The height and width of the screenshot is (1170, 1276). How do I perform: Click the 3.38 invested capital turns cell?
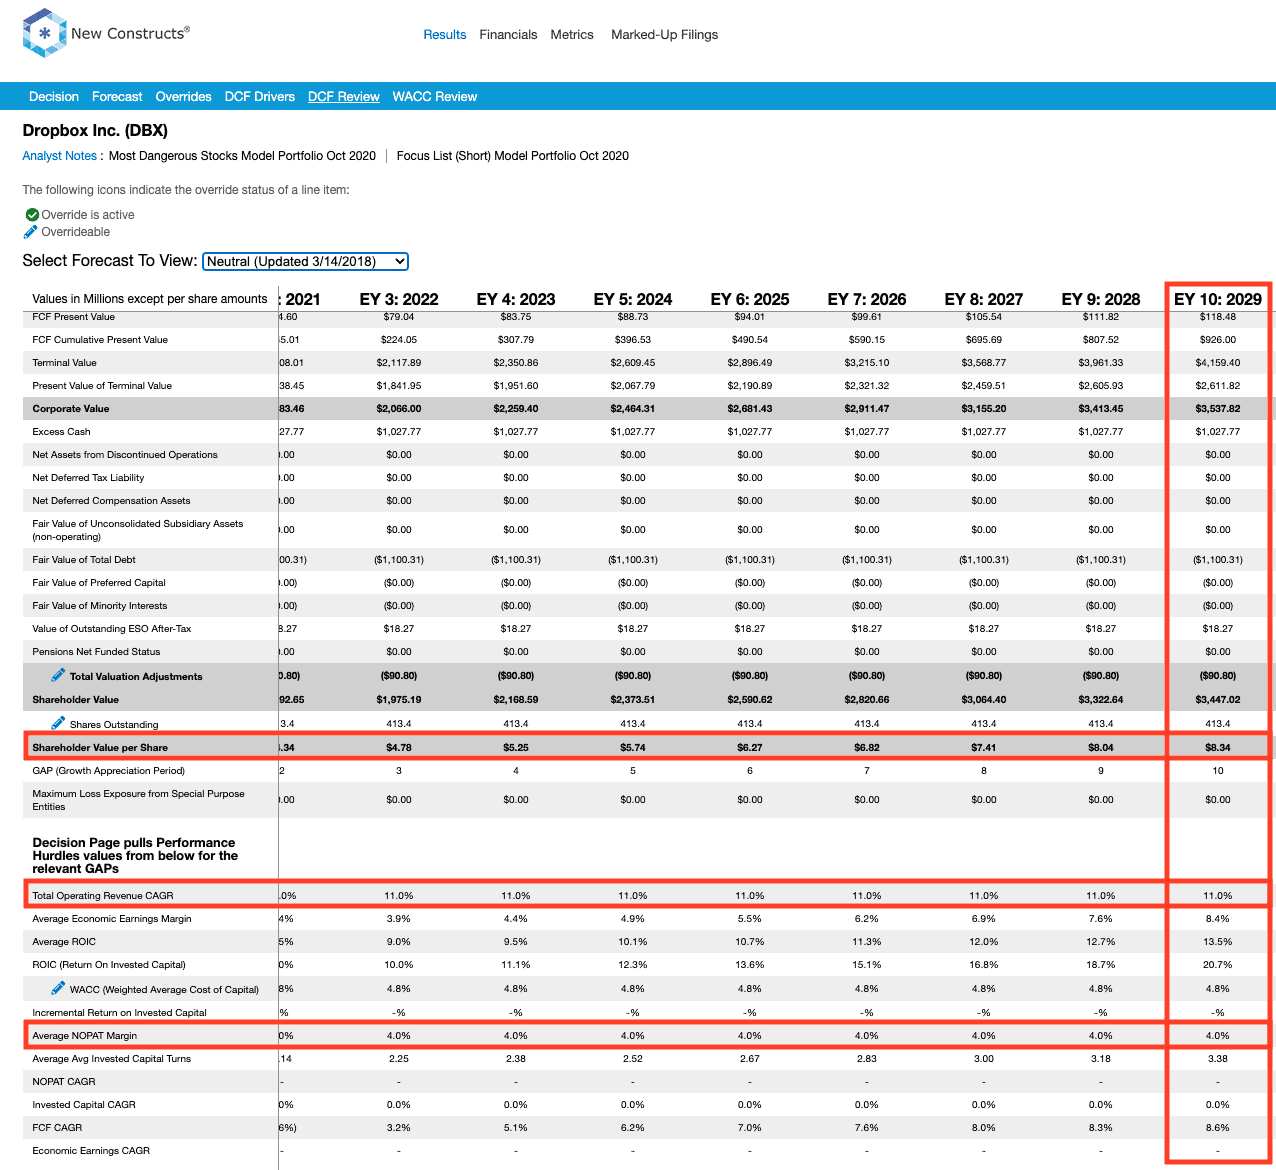pos(1218,1058)
